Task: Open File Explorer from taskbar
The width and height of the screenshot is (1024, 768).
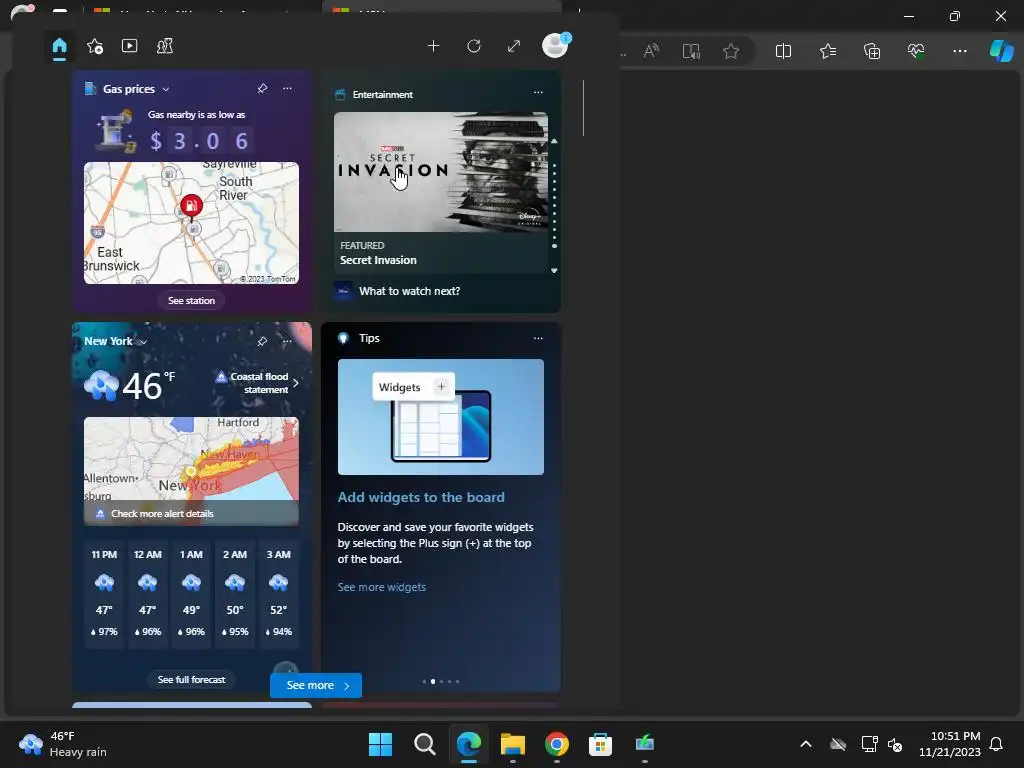Action: [513, 744]
